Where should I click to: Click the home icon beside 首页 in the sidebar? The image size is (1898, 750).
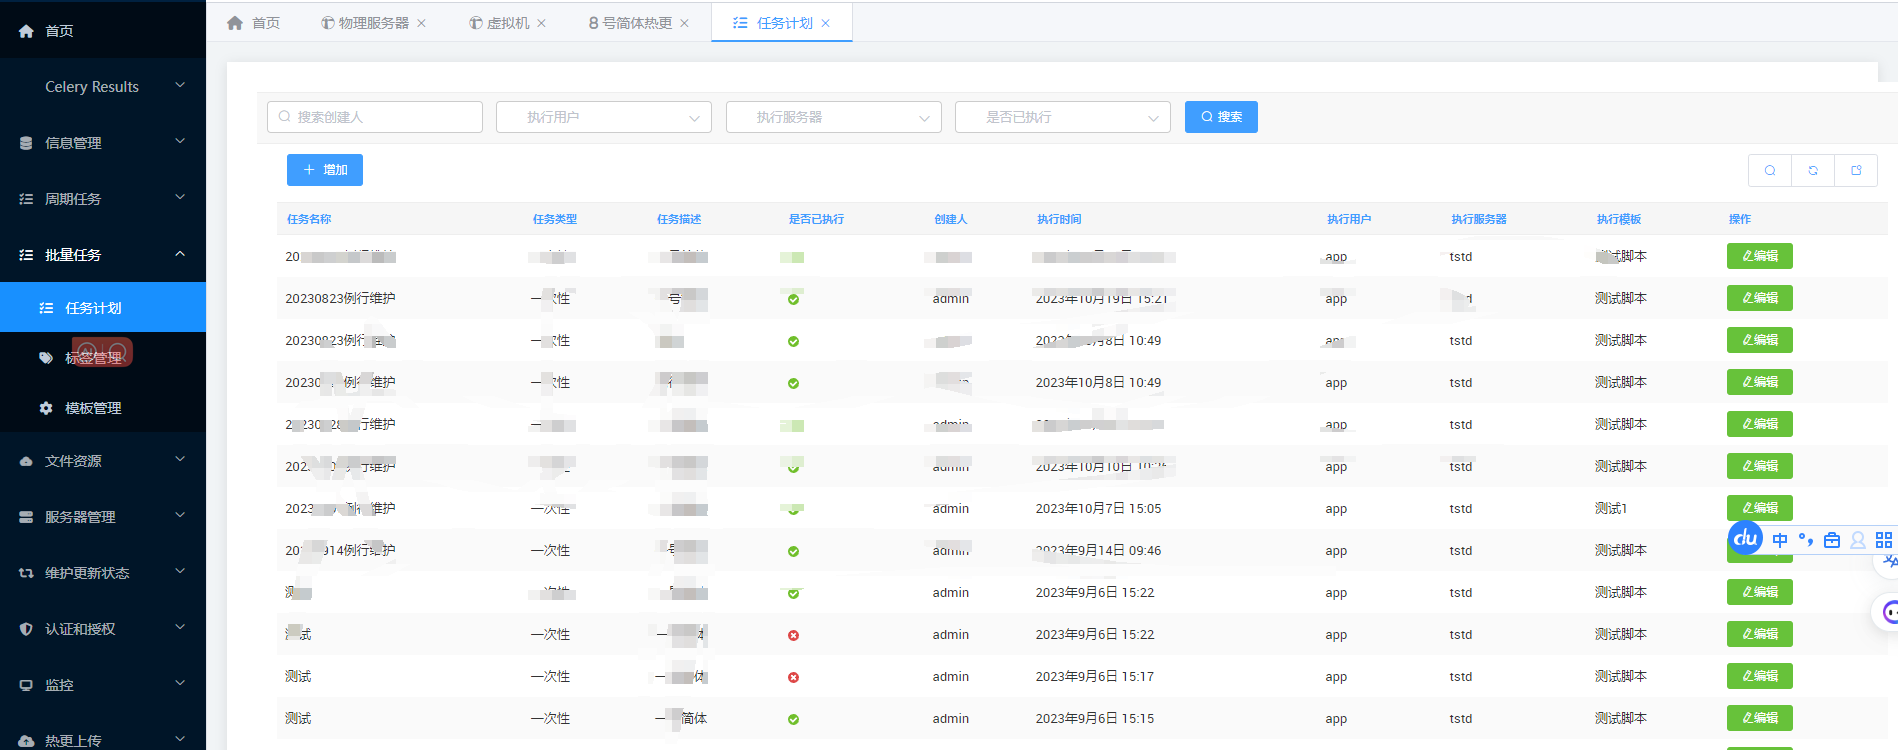click(26, 31)
